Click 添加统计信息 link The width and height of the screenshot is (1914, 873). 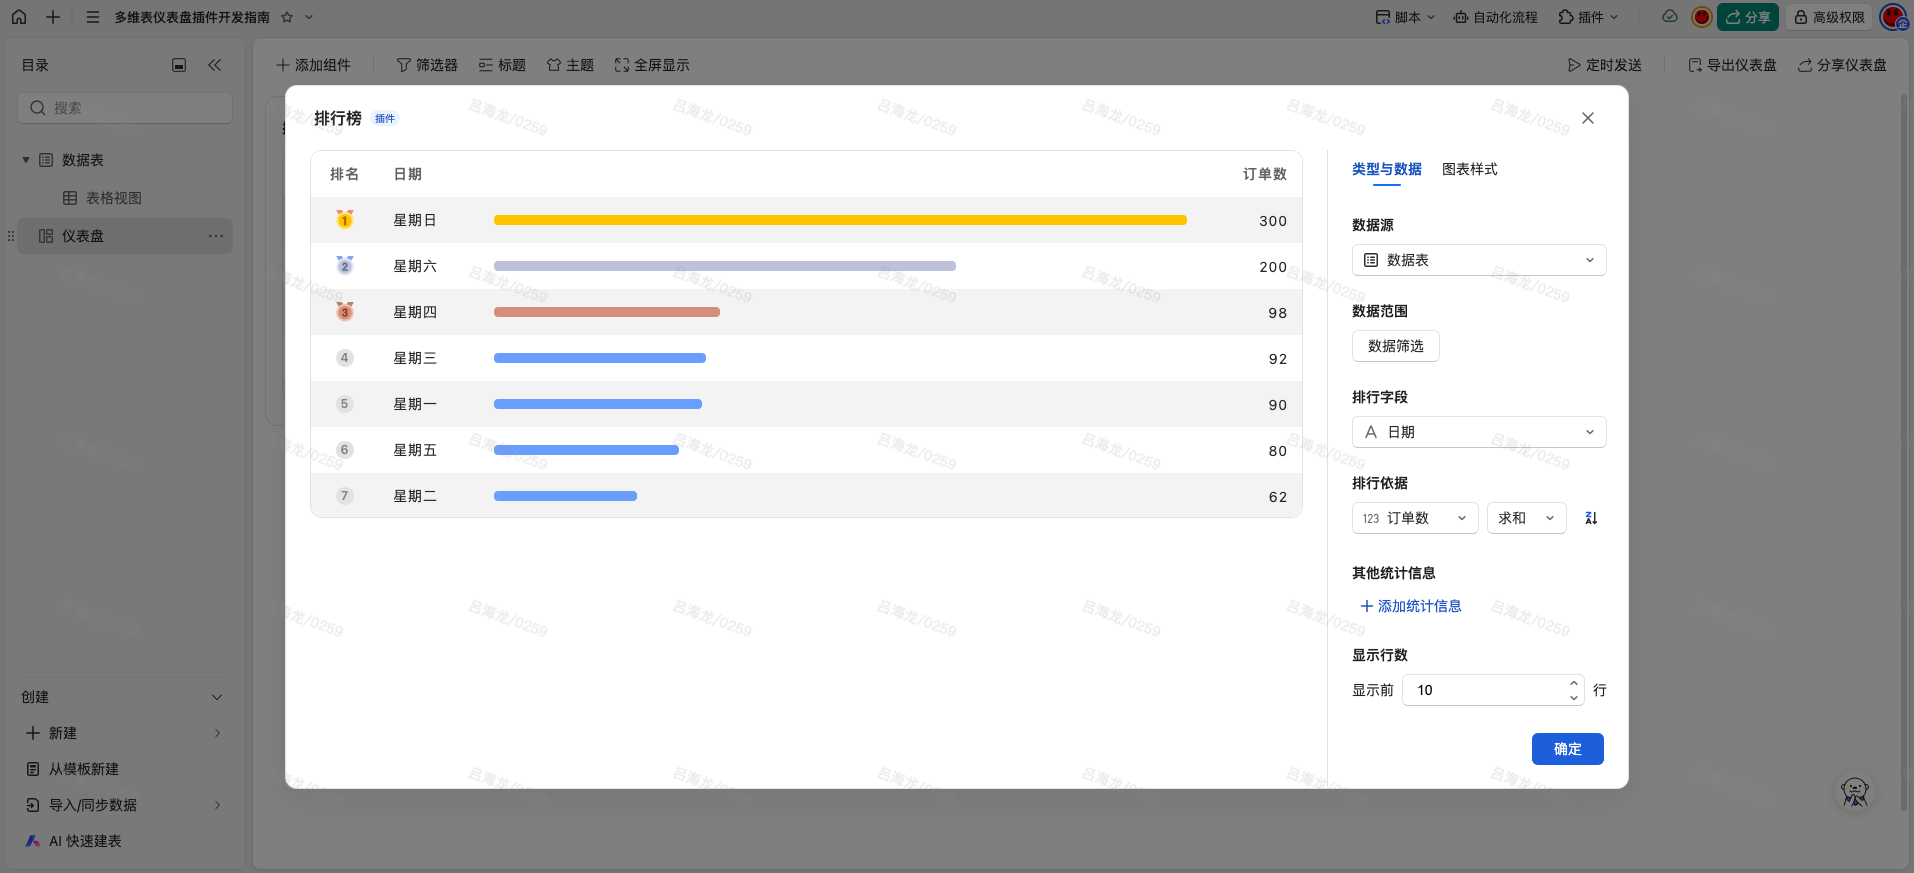pyautogui.click(x=1411, y=606)
